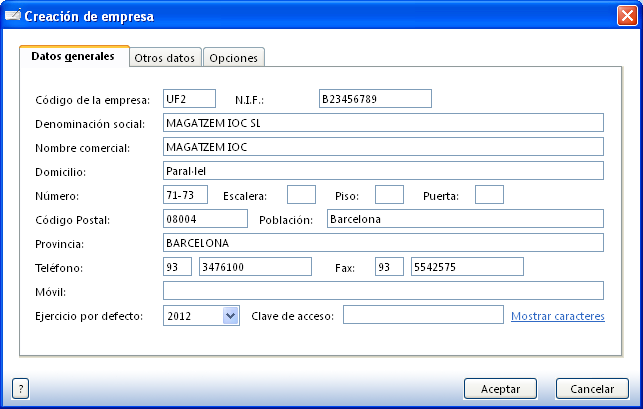Focus the N.I.F. input field
The height and width of the screenshot is (409, 643).
374,98
